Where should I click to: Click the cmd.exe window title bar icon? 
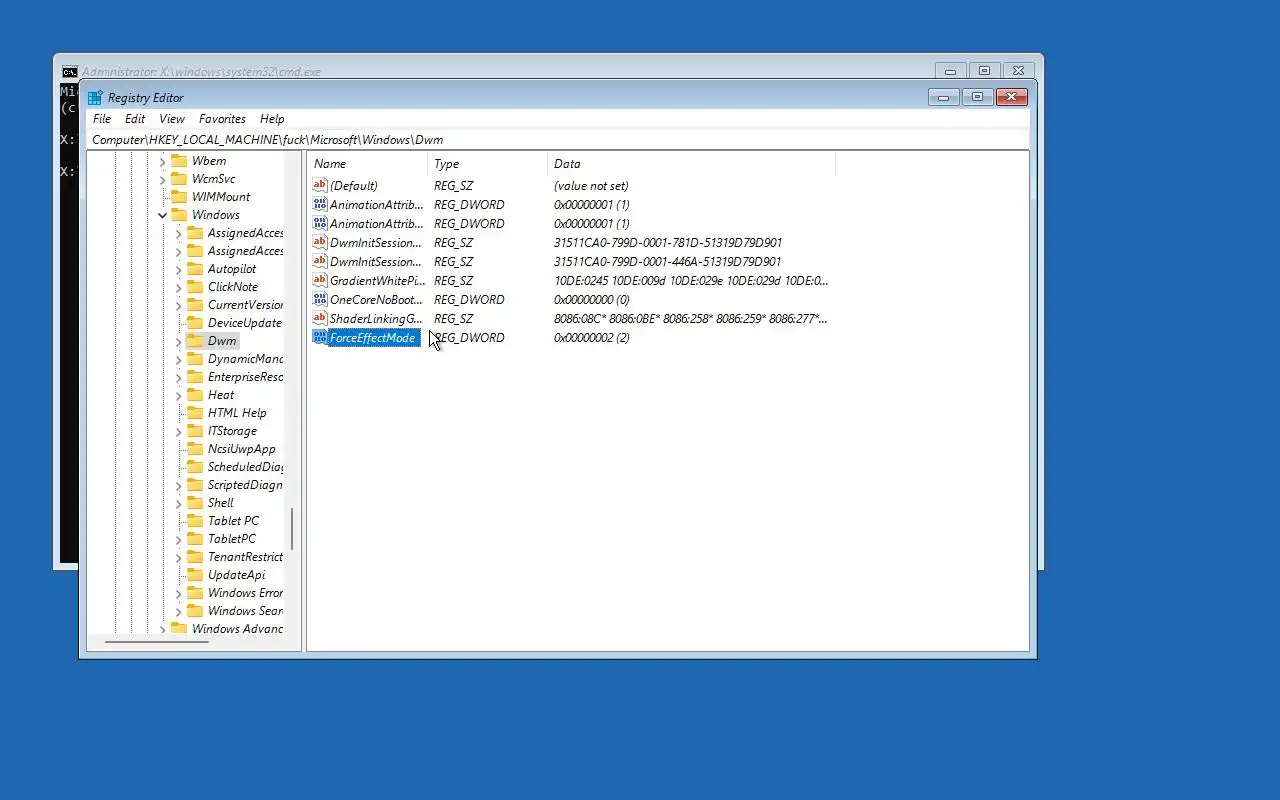(70, 72)
